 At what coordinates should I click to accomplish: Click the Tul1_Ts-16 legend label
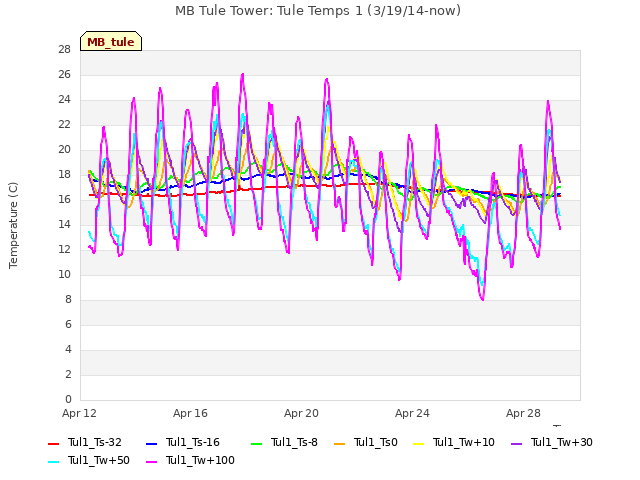coord(193,442)
